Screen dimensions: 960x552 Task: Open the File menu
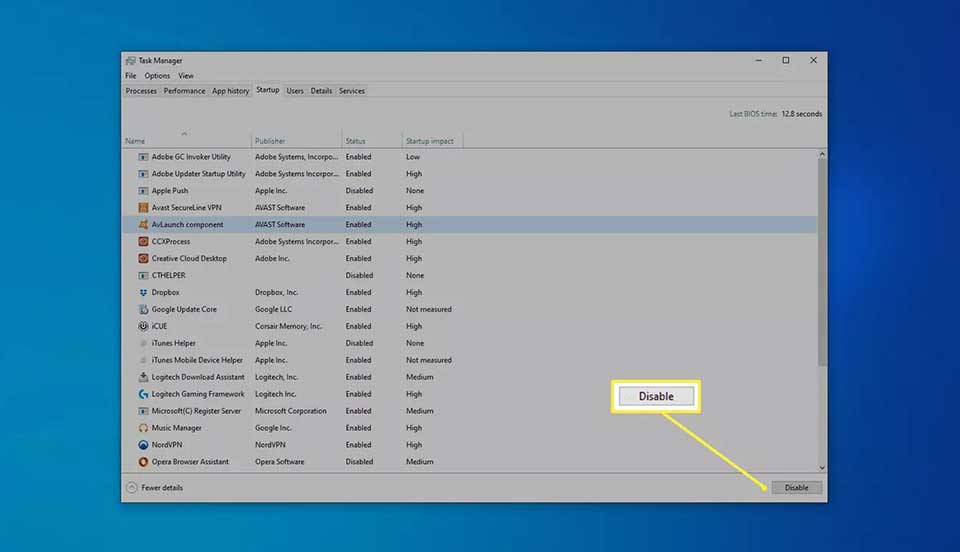131,76
